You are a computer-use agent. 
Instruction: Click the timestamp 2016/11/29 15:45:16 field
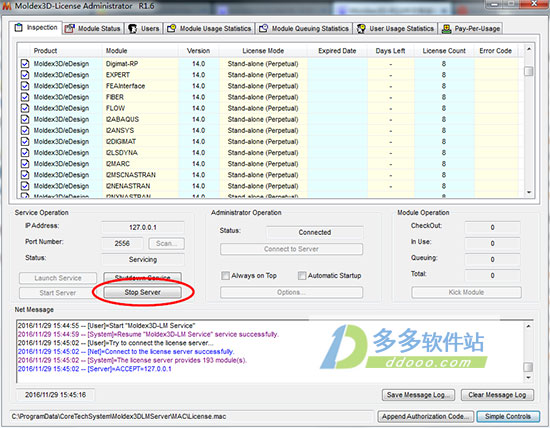[55, 395]
